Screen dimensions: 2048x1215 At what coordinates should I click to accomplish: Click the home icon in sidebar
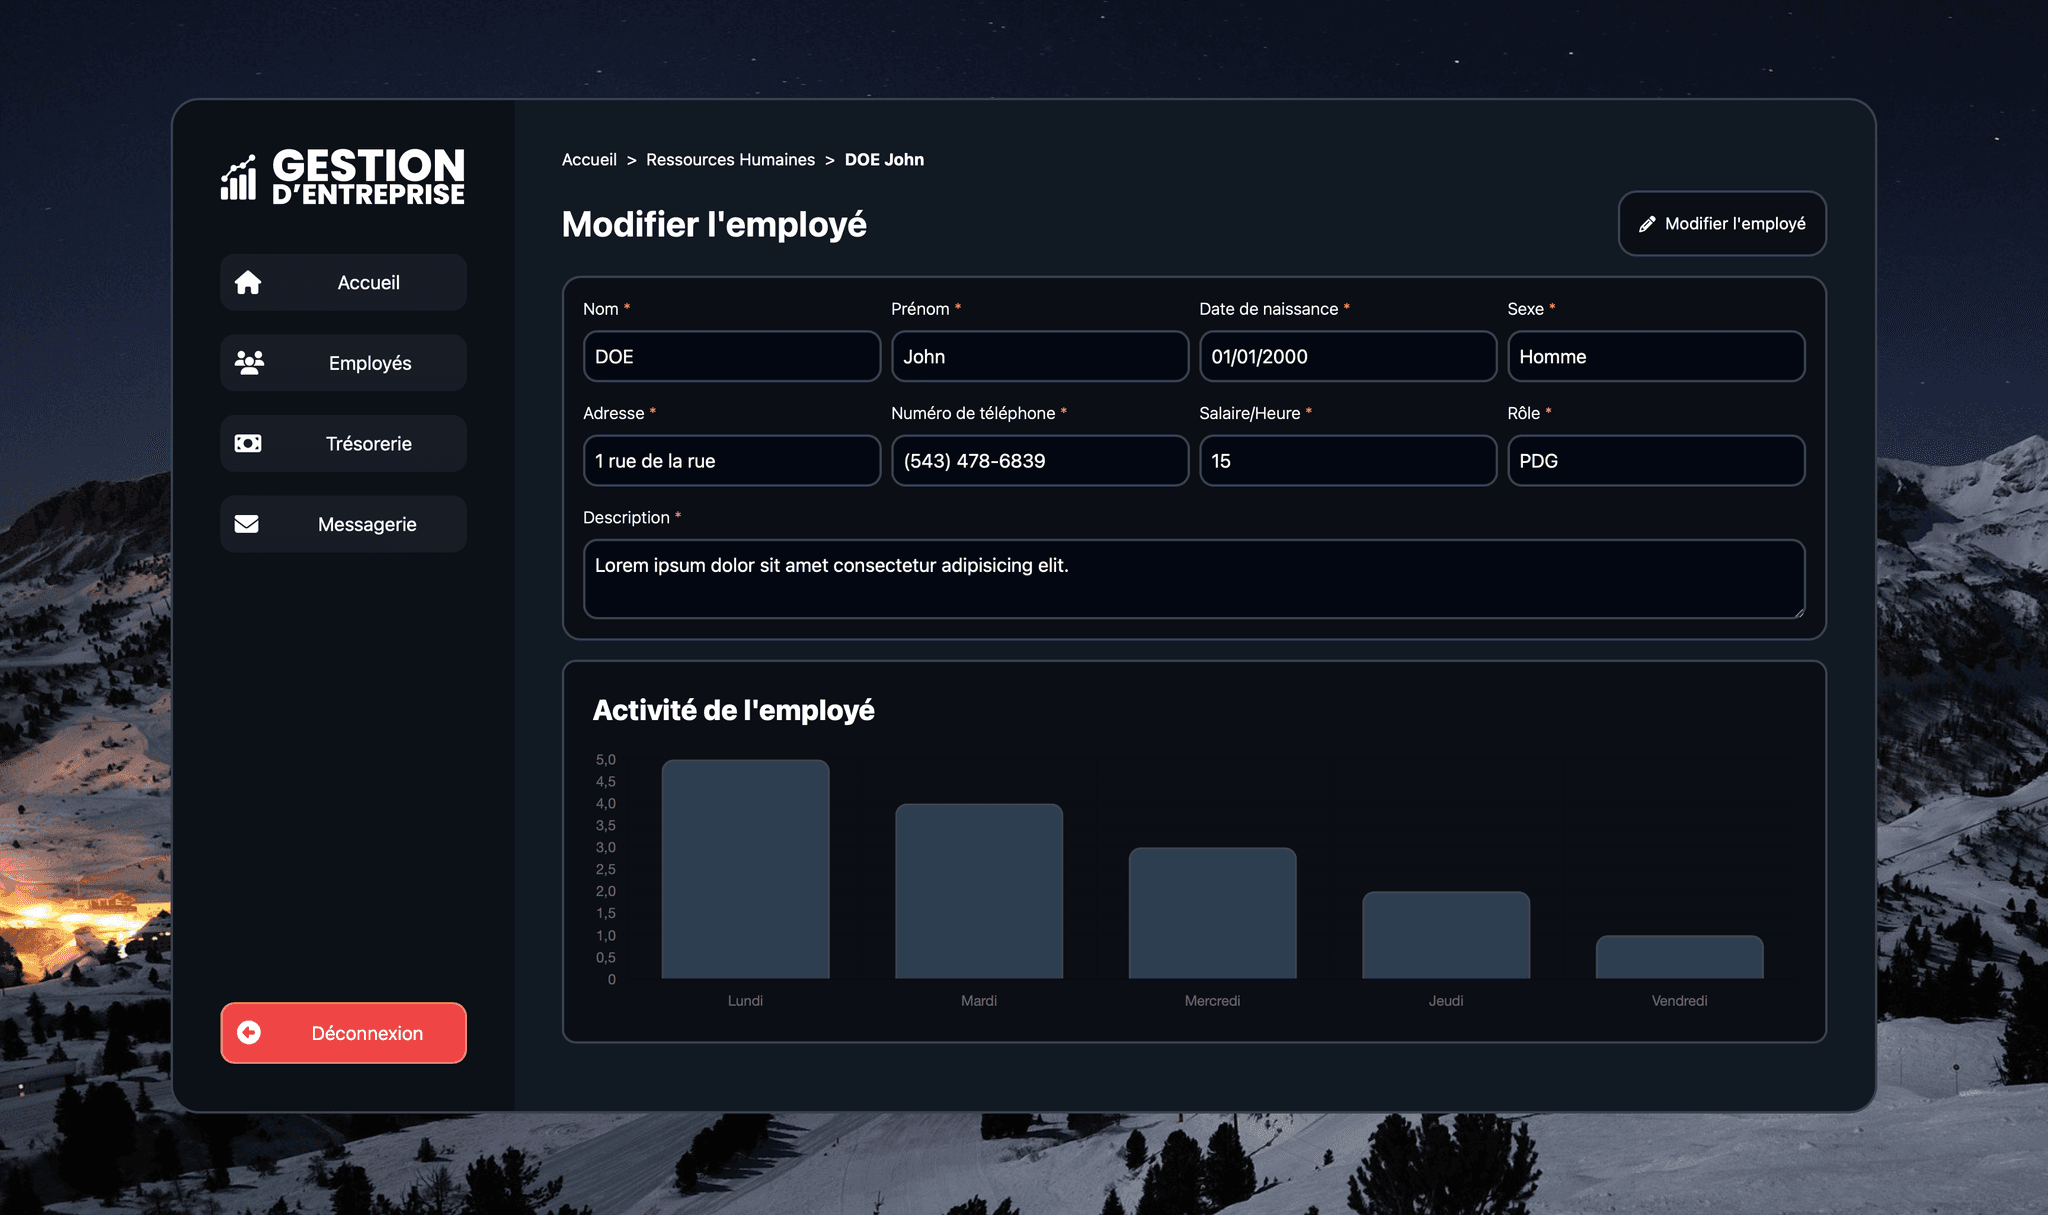tap(248, 283)
